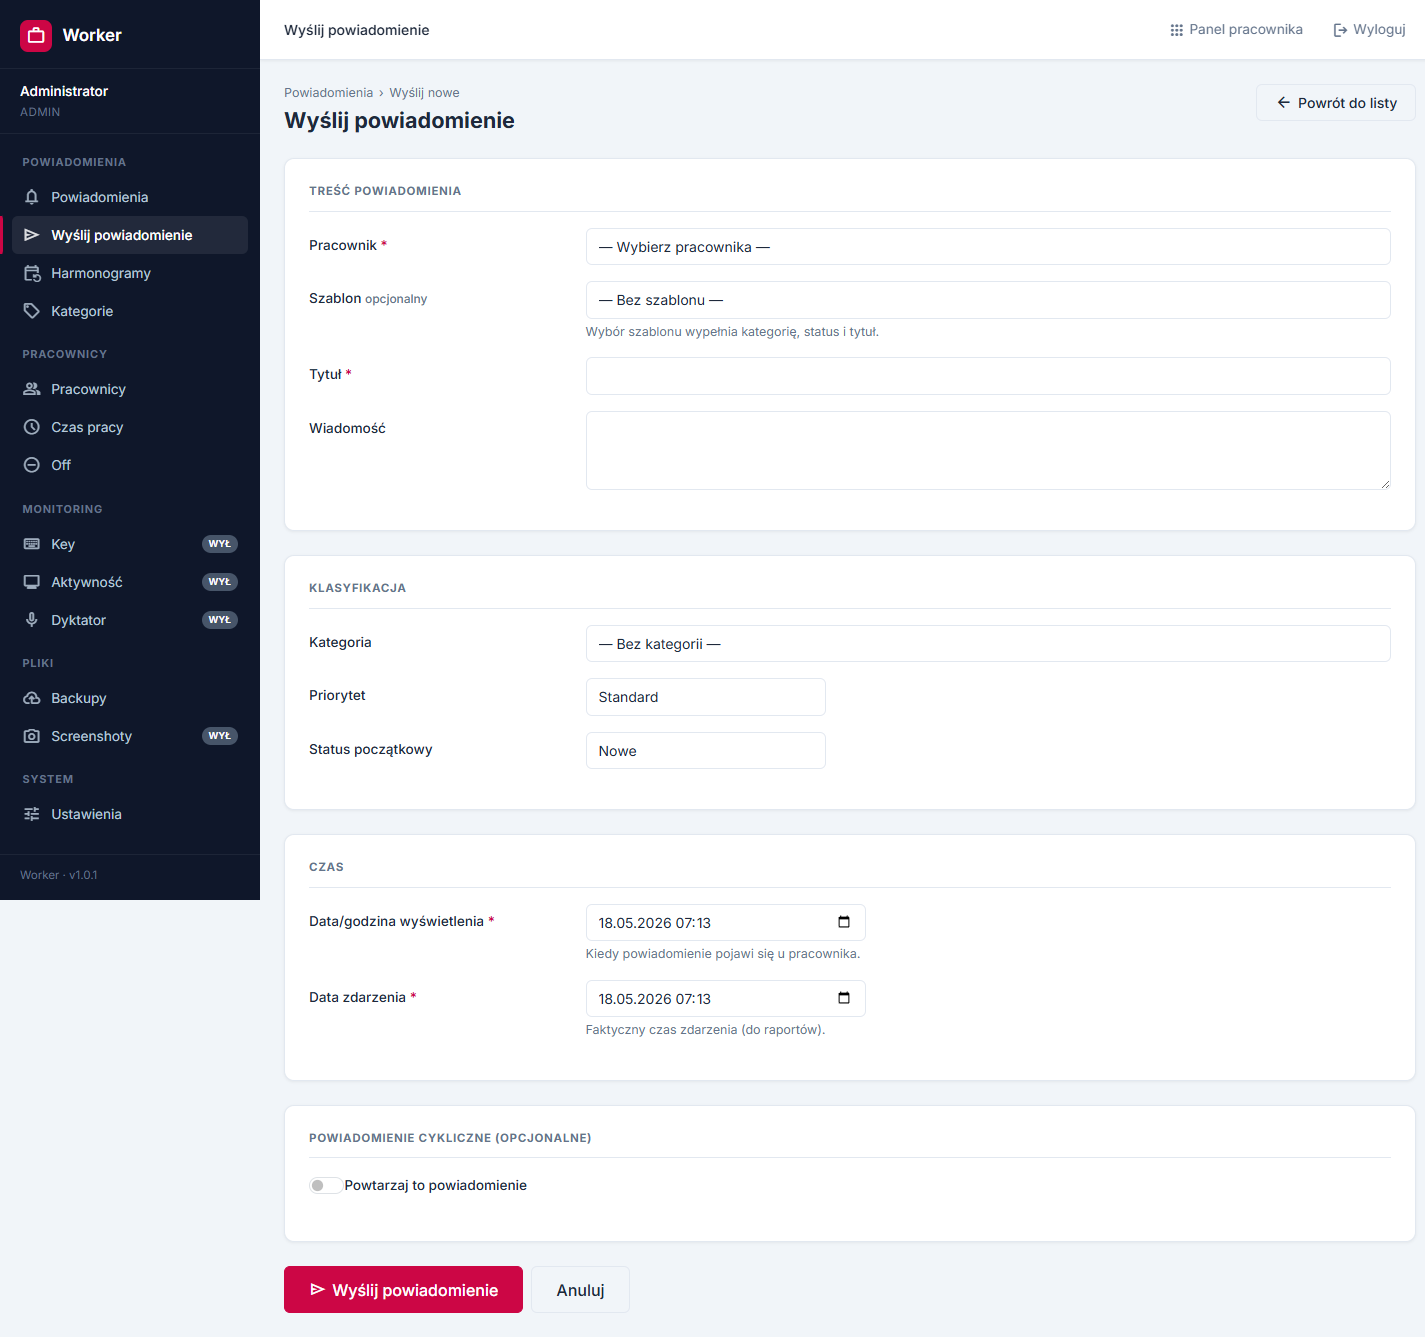The width and height of the screenshot is (1425, 1337).
Task: Open the Szablon dropdown
Action: (x=988, y=300)
